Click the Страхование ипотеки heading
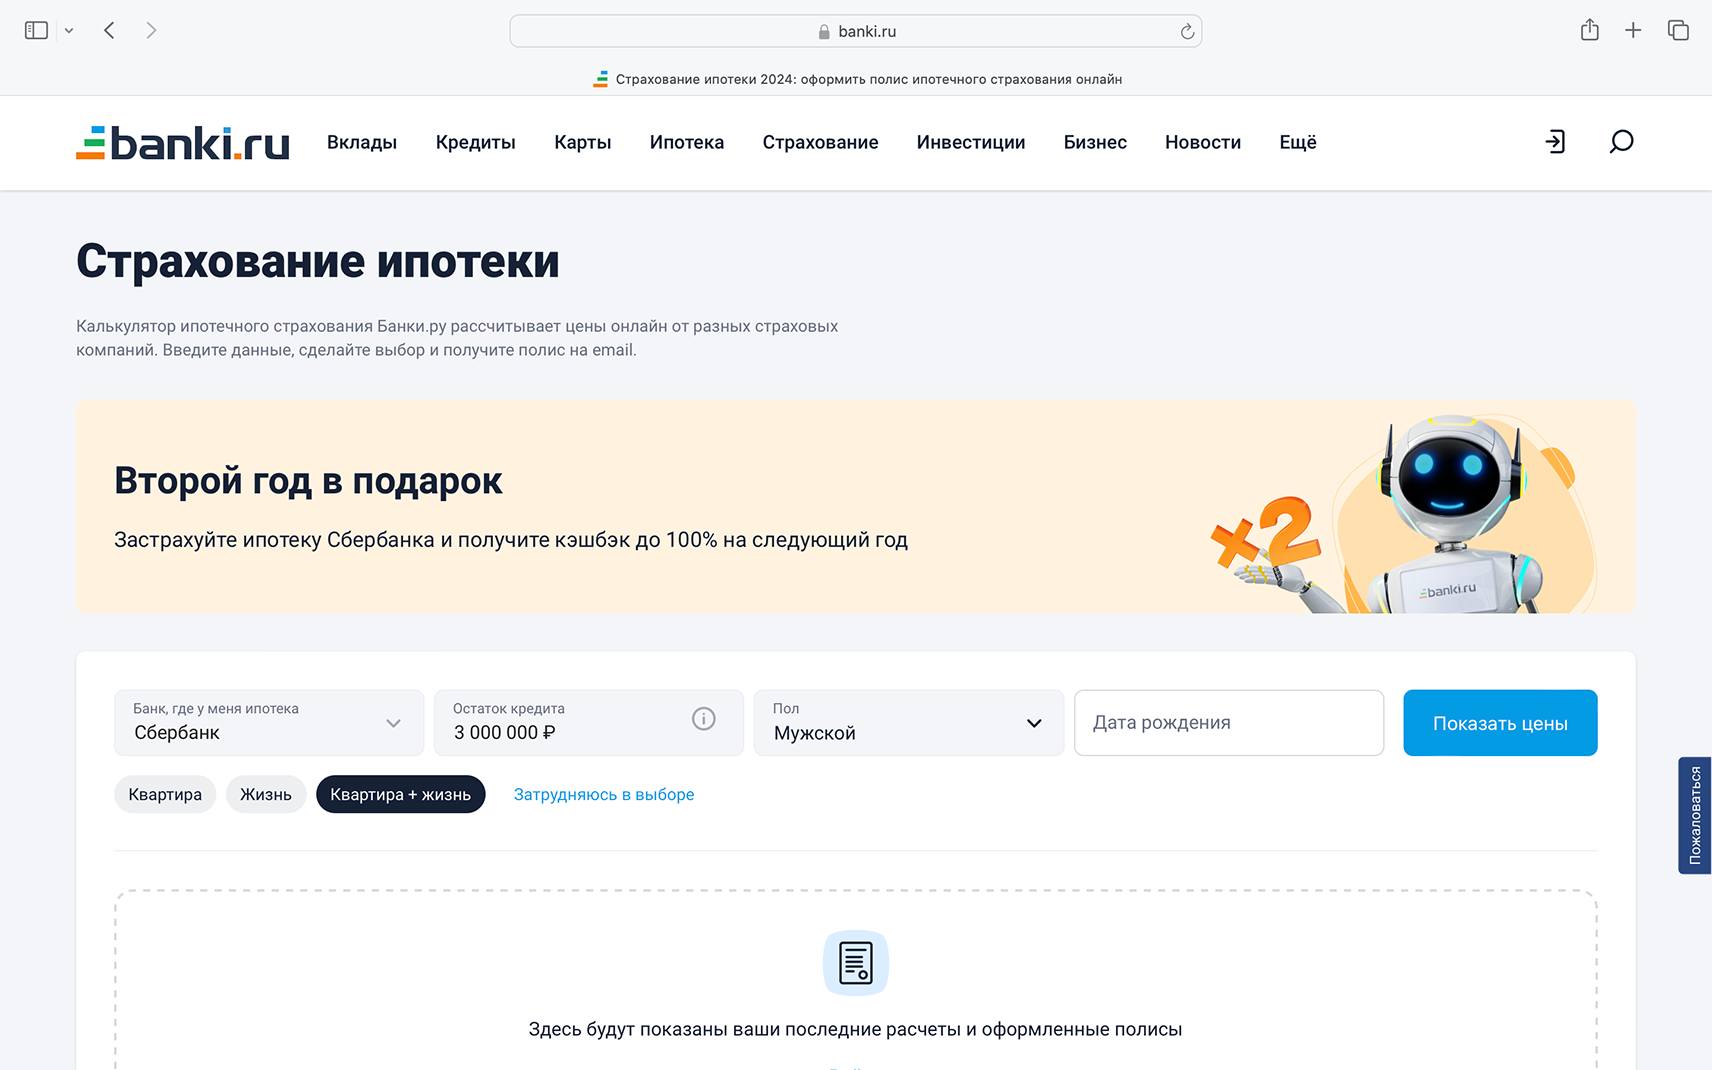Screen dimensions: 1712x1070 pyautogui.click(x=318, y=261)
